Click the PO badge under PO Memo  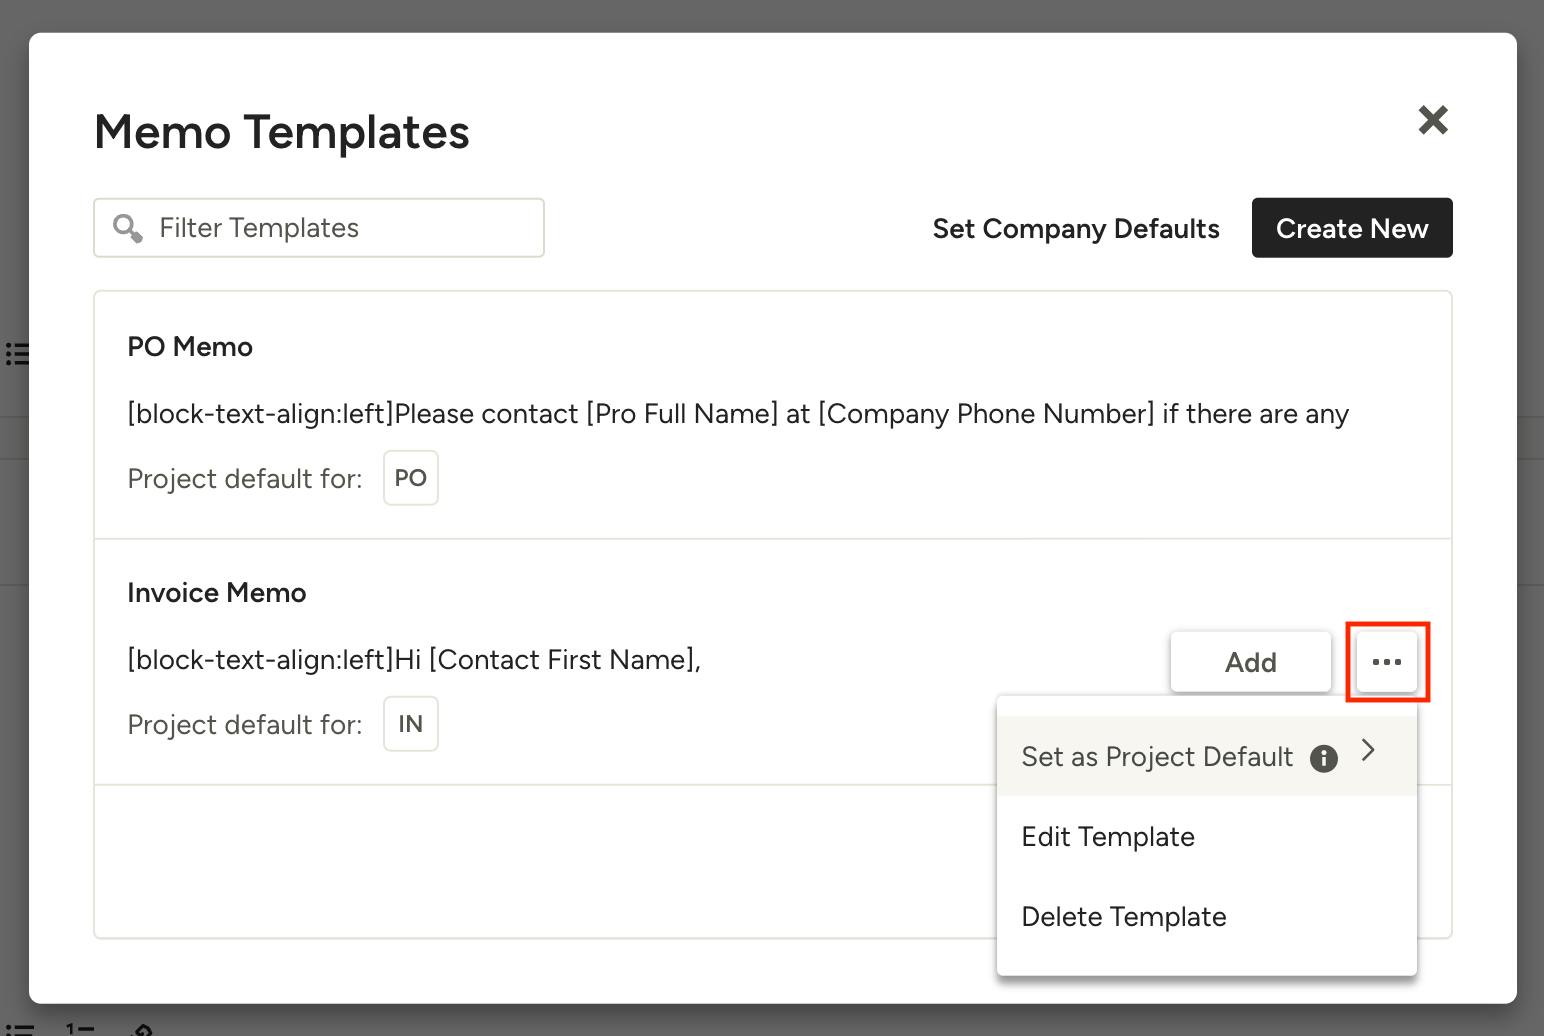(x=410, y=478)
